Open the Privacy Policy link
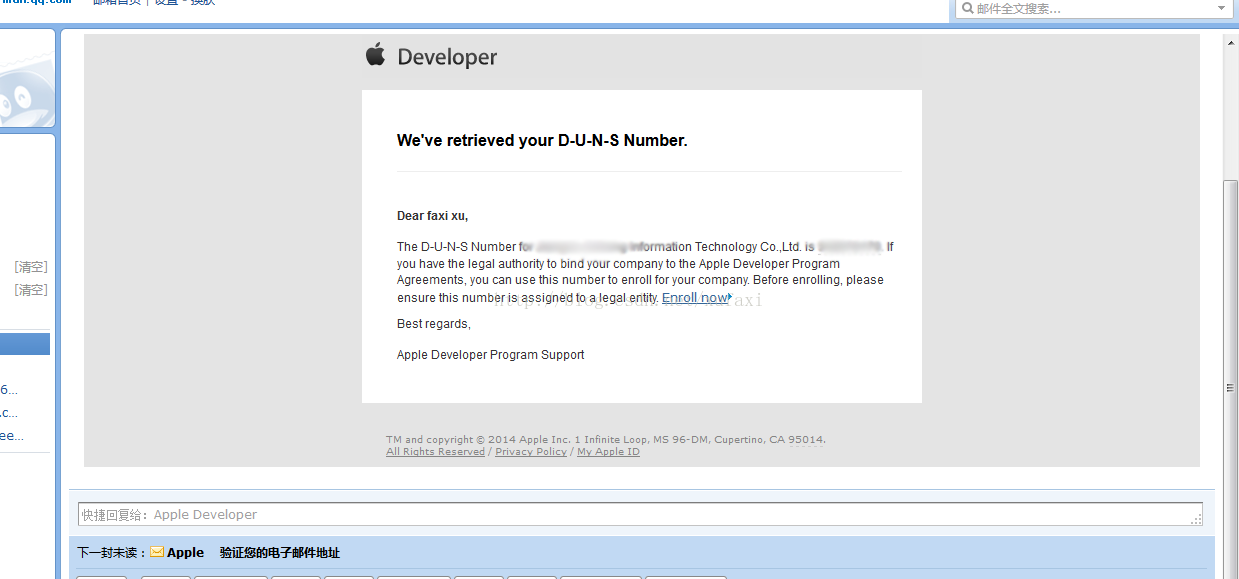The width and height of the screenshot is (1239, 579). tap(531, 452)
